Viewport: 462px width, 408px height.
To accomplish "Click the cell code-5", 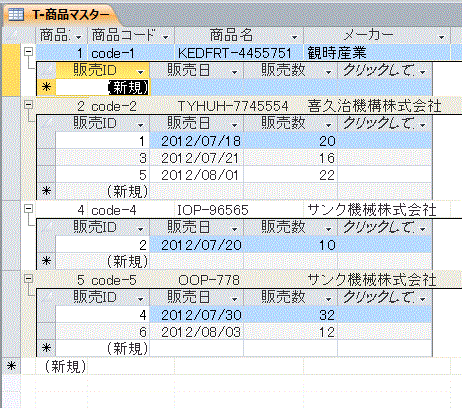I will click(131, 280).
